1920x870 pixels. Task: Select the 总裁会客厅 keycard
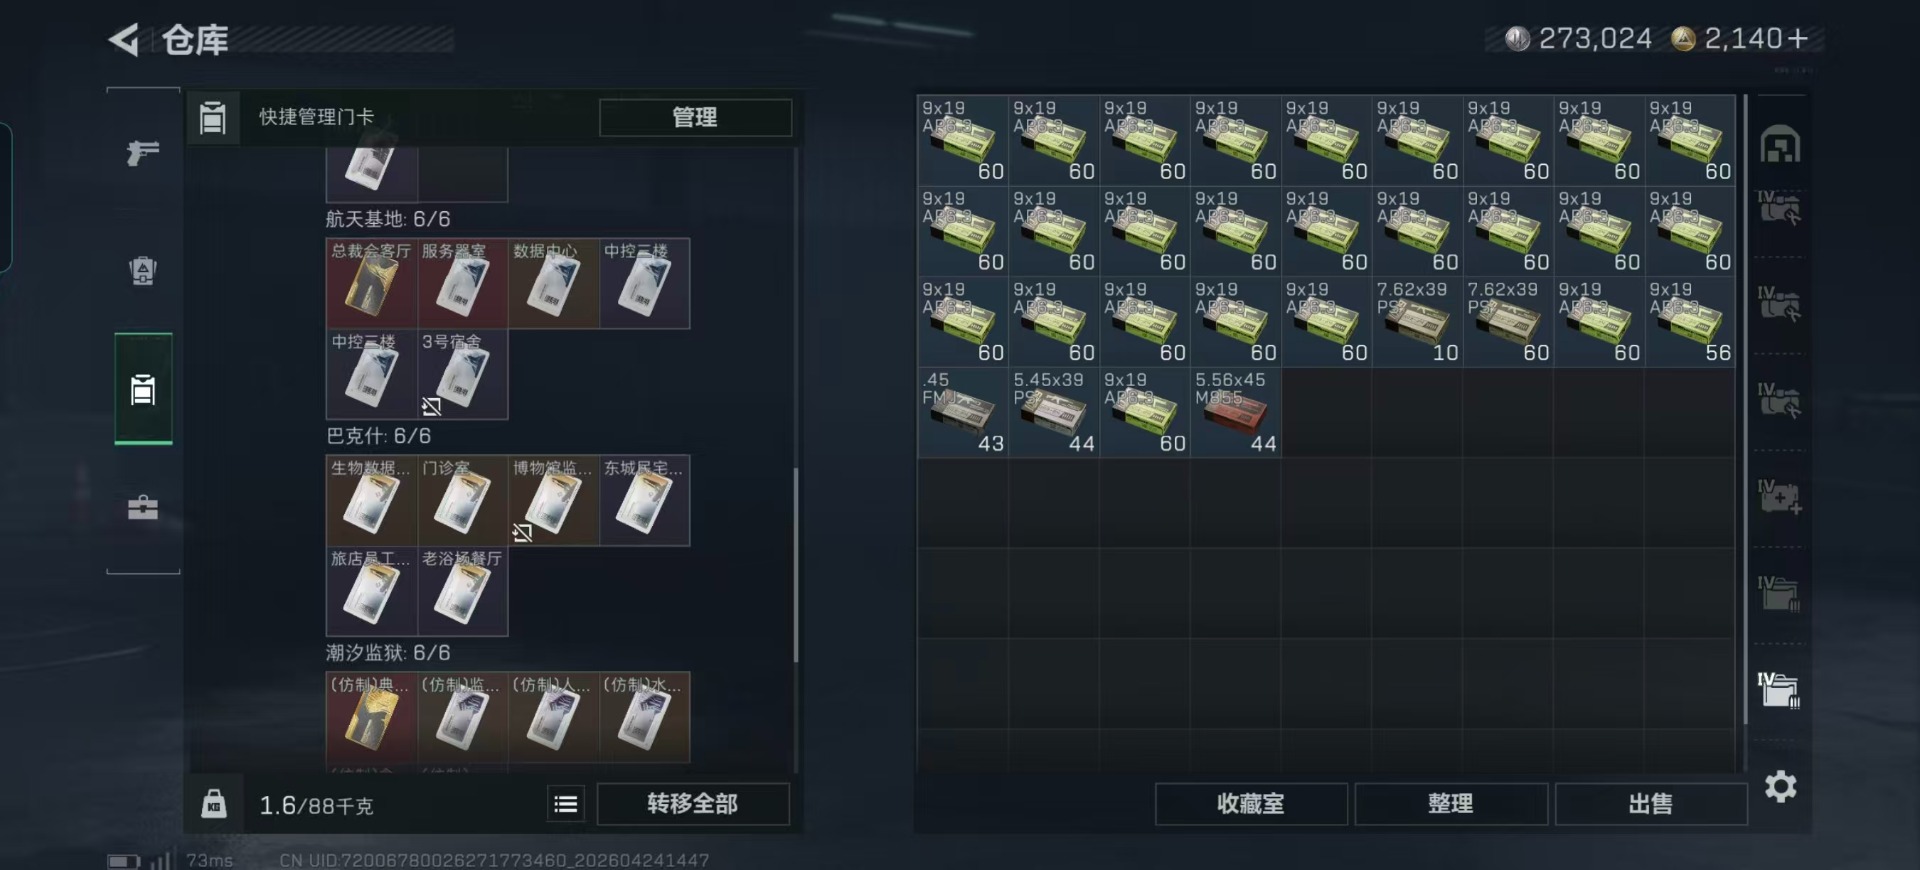pyautogui.click(x=371, y=283)
